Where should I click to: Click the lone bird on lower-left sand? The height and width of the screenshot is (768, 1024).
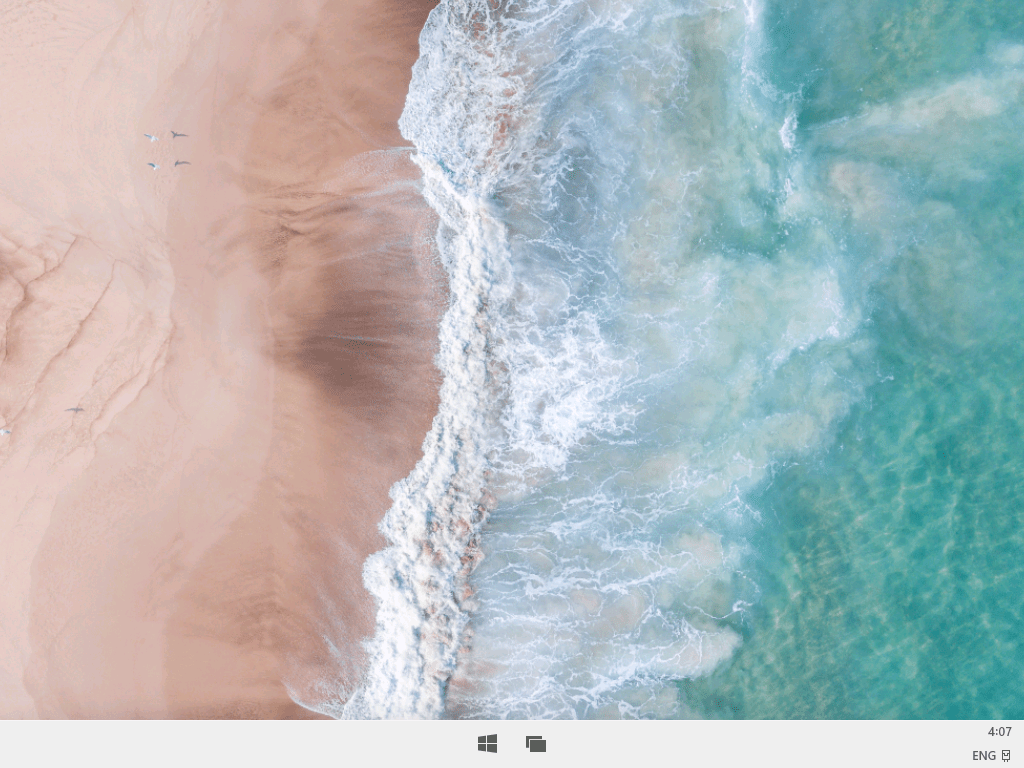point(75,409)
